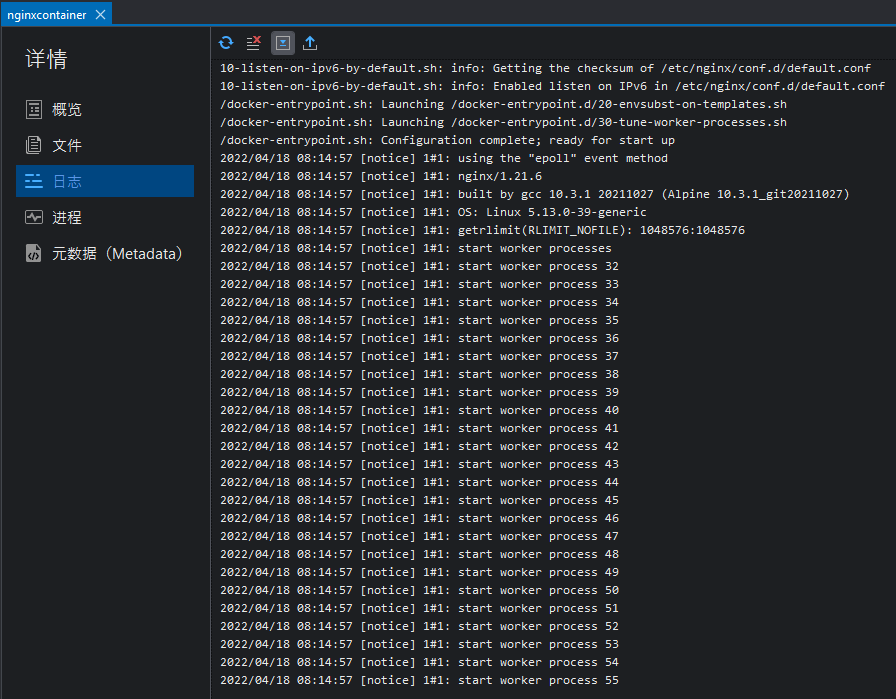Viewport: 896px width, 699px height.
Task: Click the 详情 details heading
Action: point(46,59)
